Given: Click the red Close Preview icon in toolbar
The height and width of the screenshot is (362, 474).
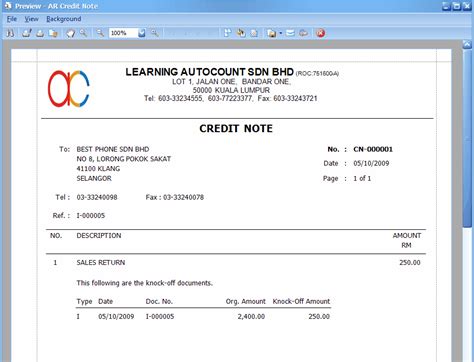Looking at the screenshot, I should (321, 33).
